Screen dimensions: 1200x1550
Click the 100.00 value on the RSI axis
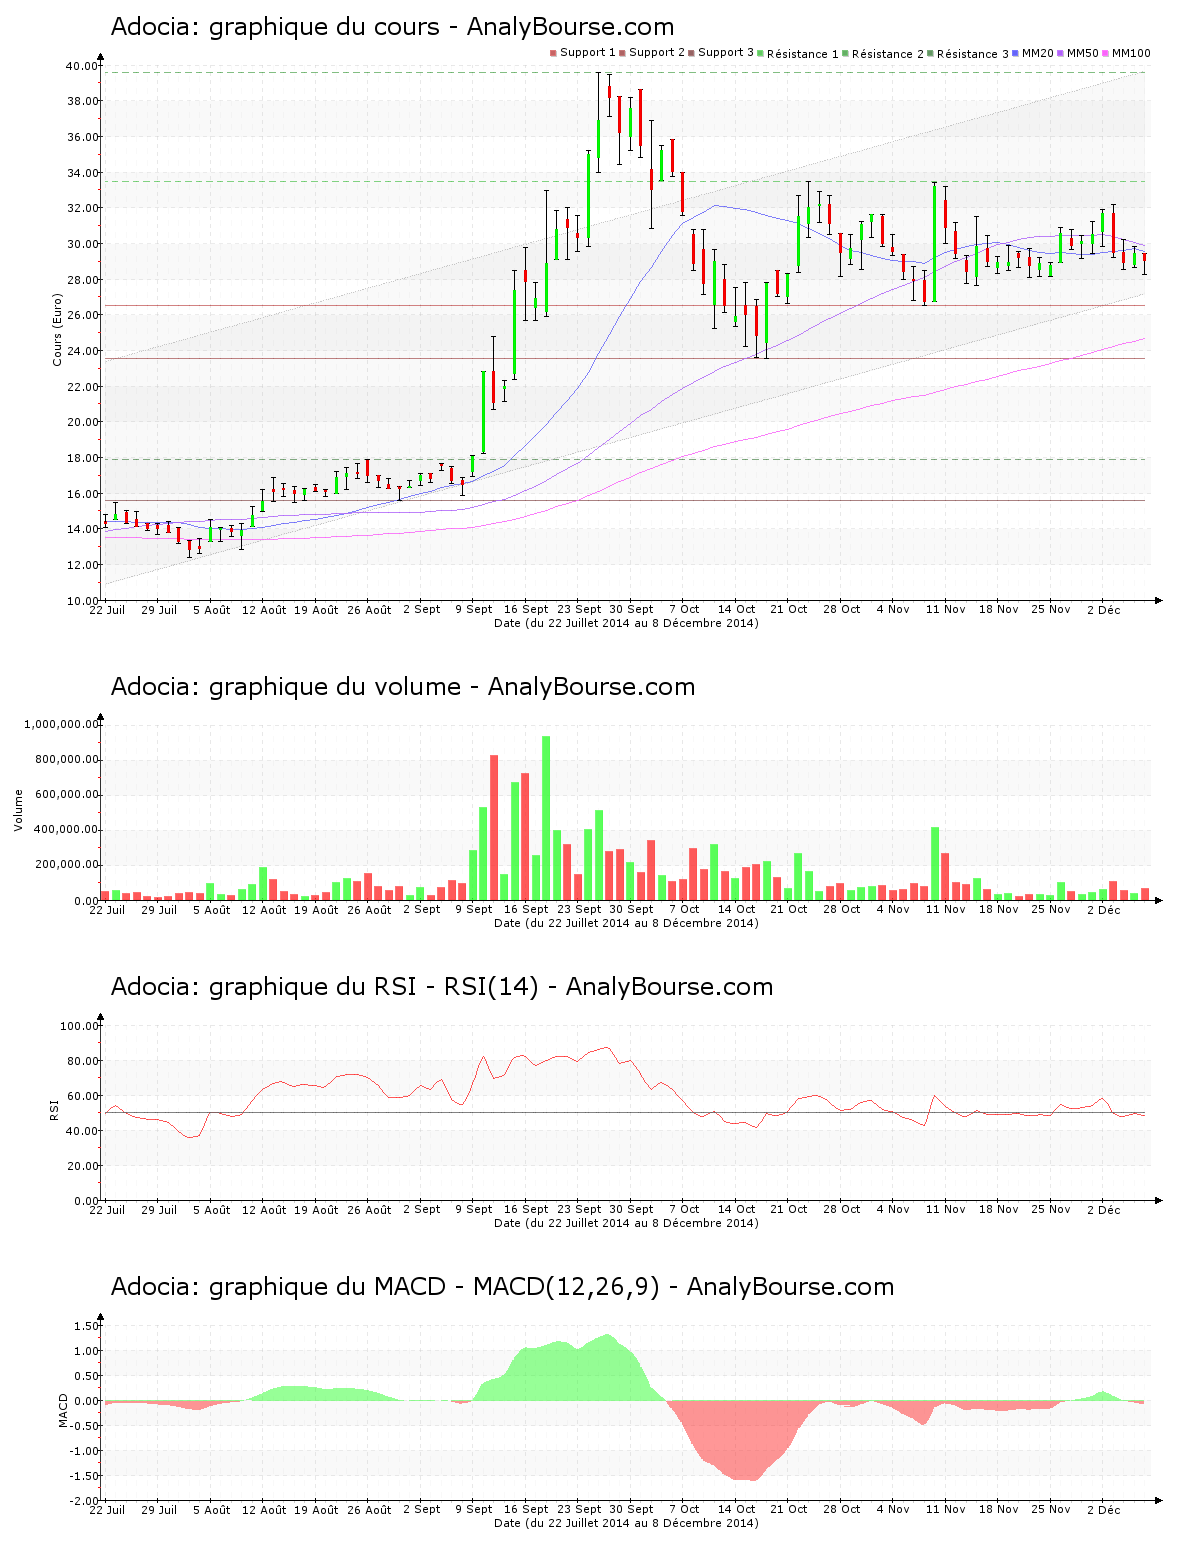[x=80, y=1026]
